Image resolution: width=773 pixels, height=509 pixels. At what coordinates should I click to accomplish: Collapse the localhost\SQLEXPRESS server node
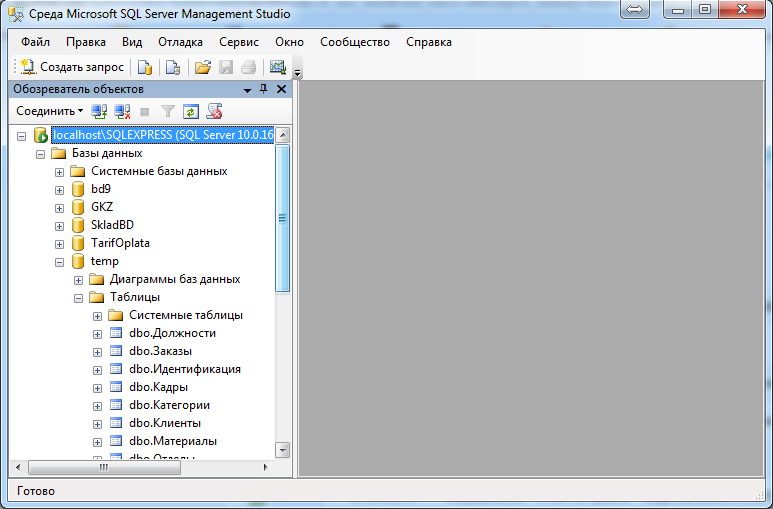pos(21,136)
